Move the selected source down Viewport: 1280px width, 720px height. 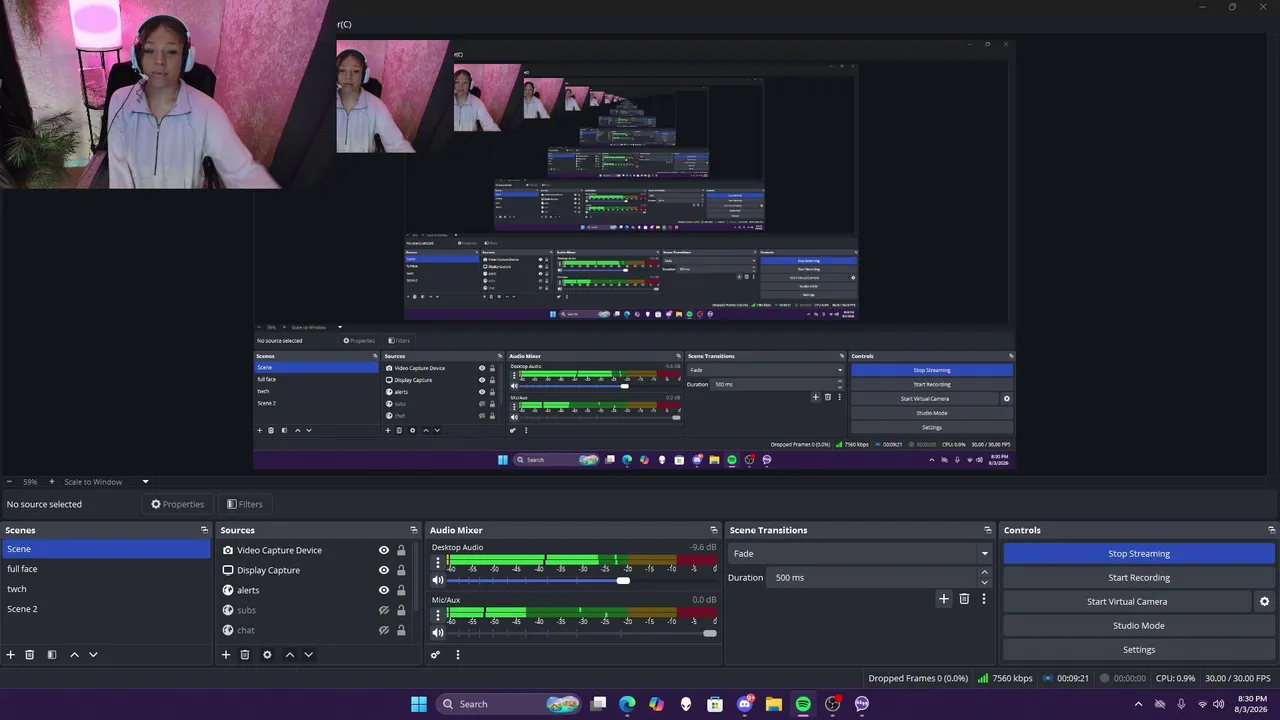308,655
